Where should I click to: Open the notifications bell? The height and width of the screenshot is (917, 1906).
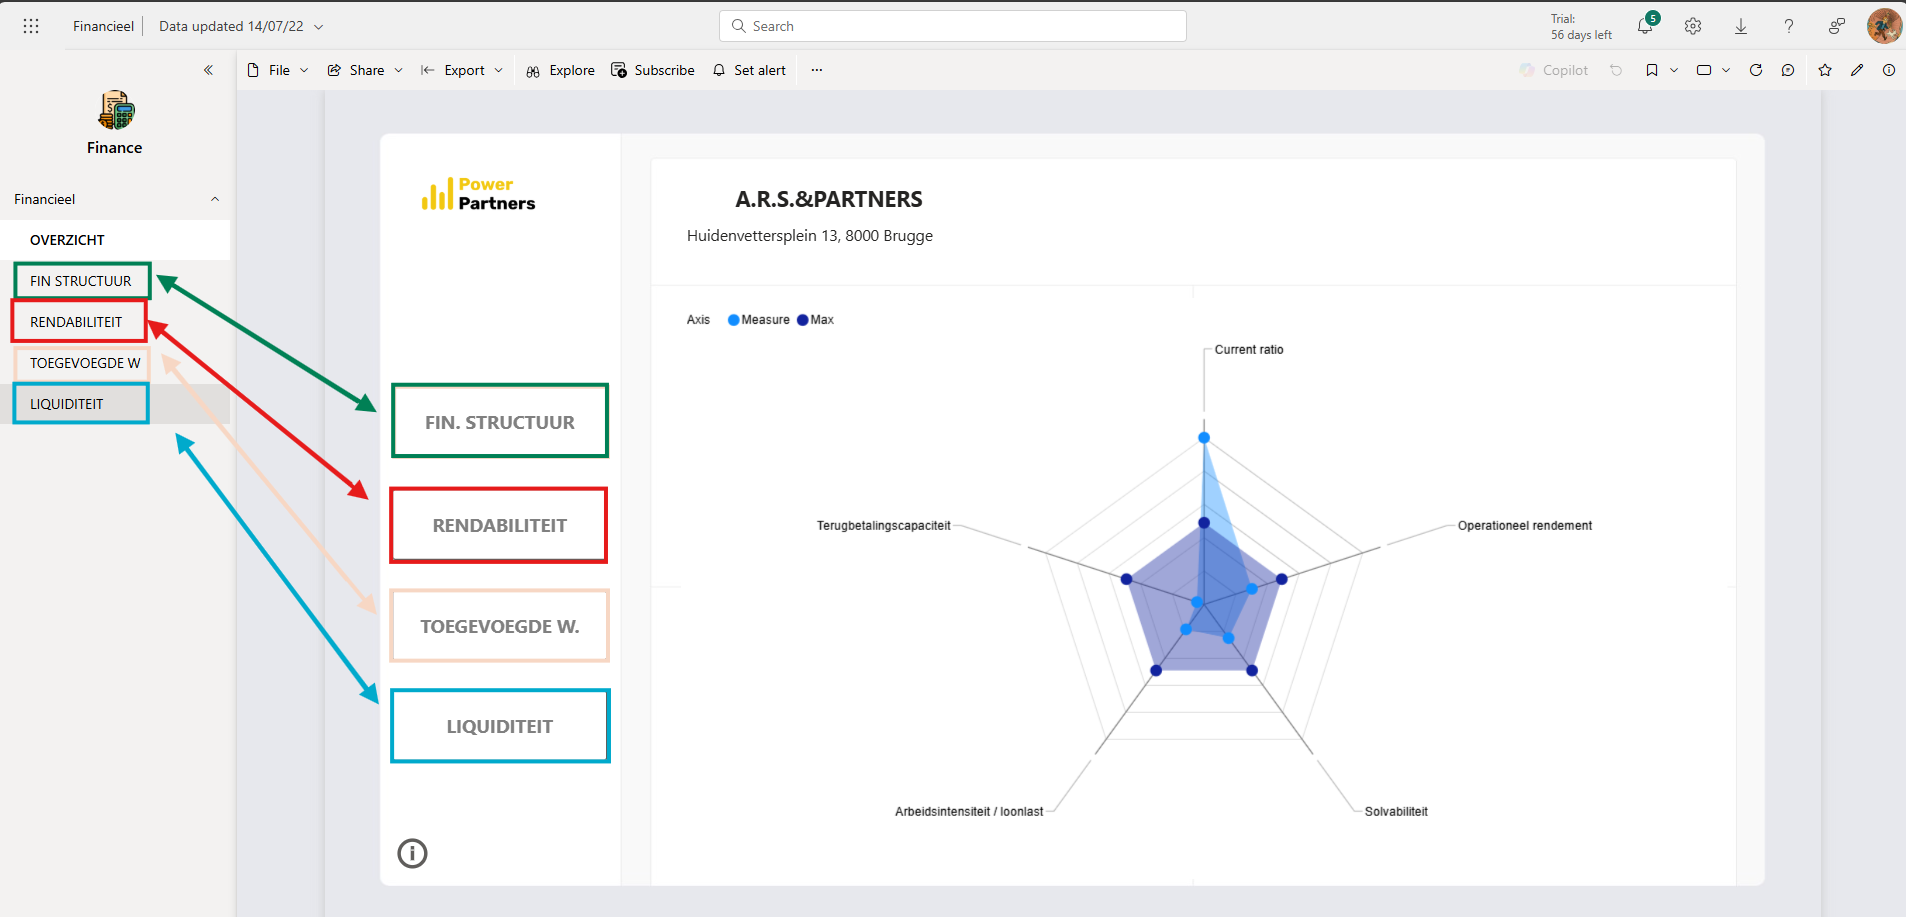1644,26
